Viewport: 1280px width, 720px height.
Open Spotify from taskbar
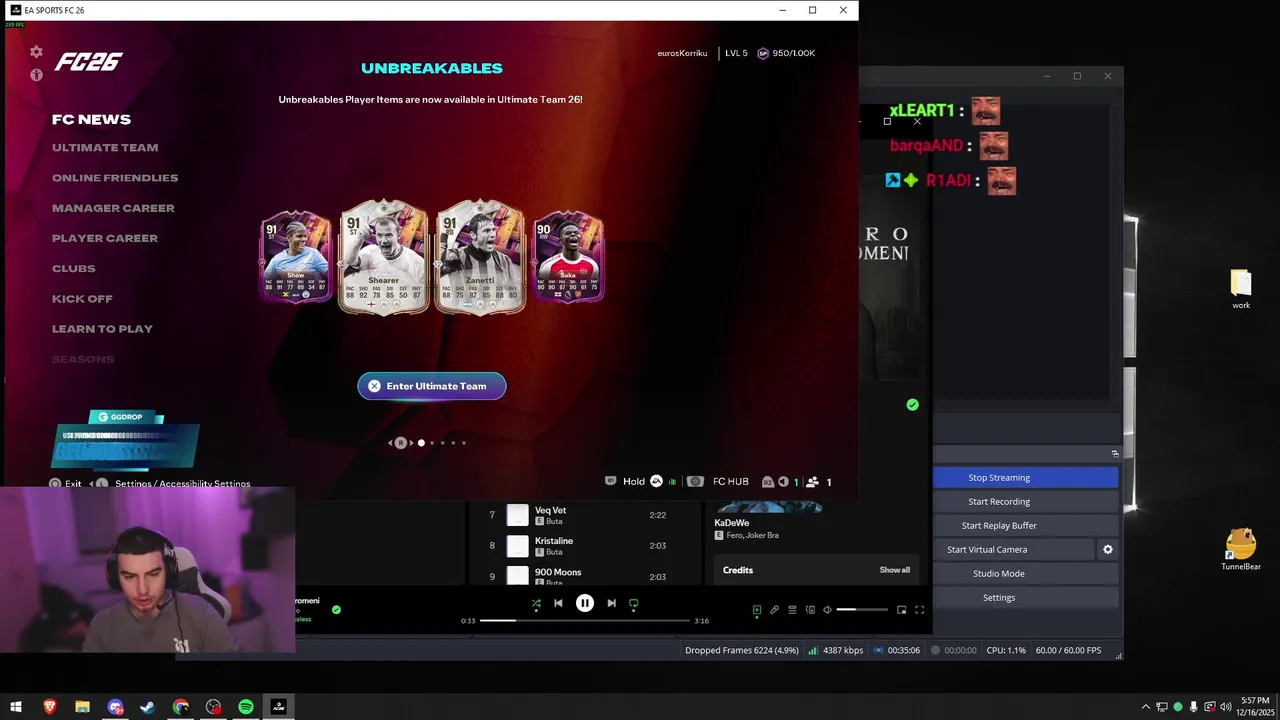(x=246, y=707)
